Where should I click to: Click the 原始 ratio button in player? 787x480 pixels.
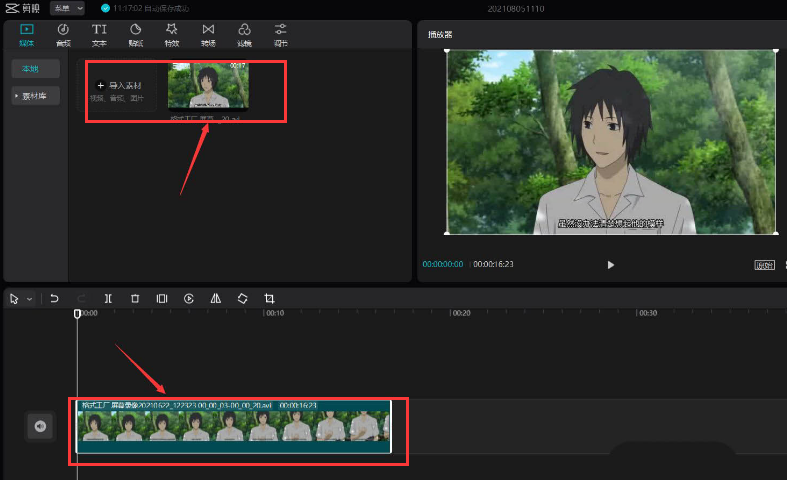pyautogui.click(x=764, y=265)
